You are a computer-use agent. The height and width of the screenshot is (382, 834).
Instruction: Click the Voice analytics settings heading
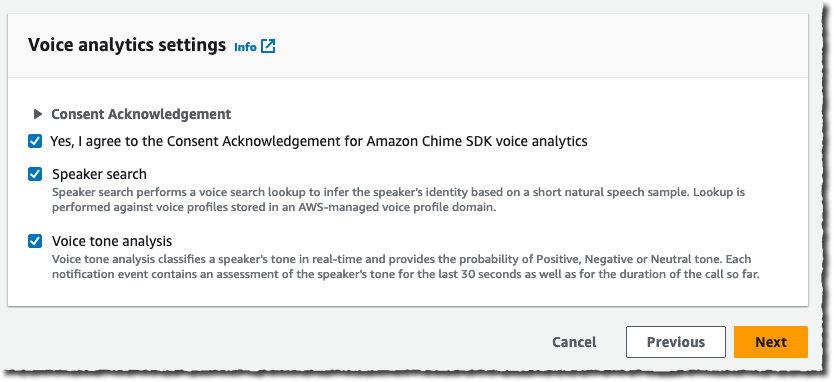click(x=127, y=45)
